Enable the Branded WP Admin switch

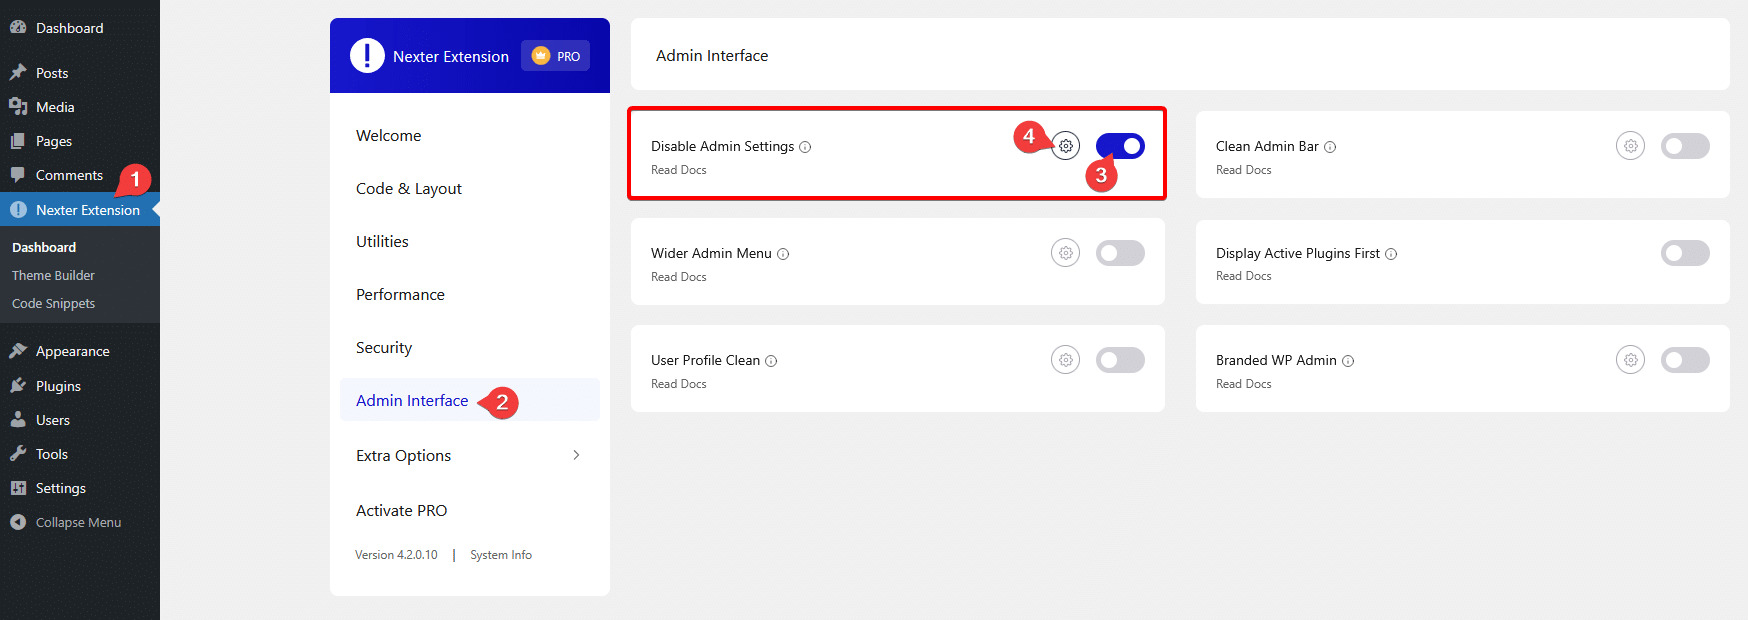coord(1685,359)
